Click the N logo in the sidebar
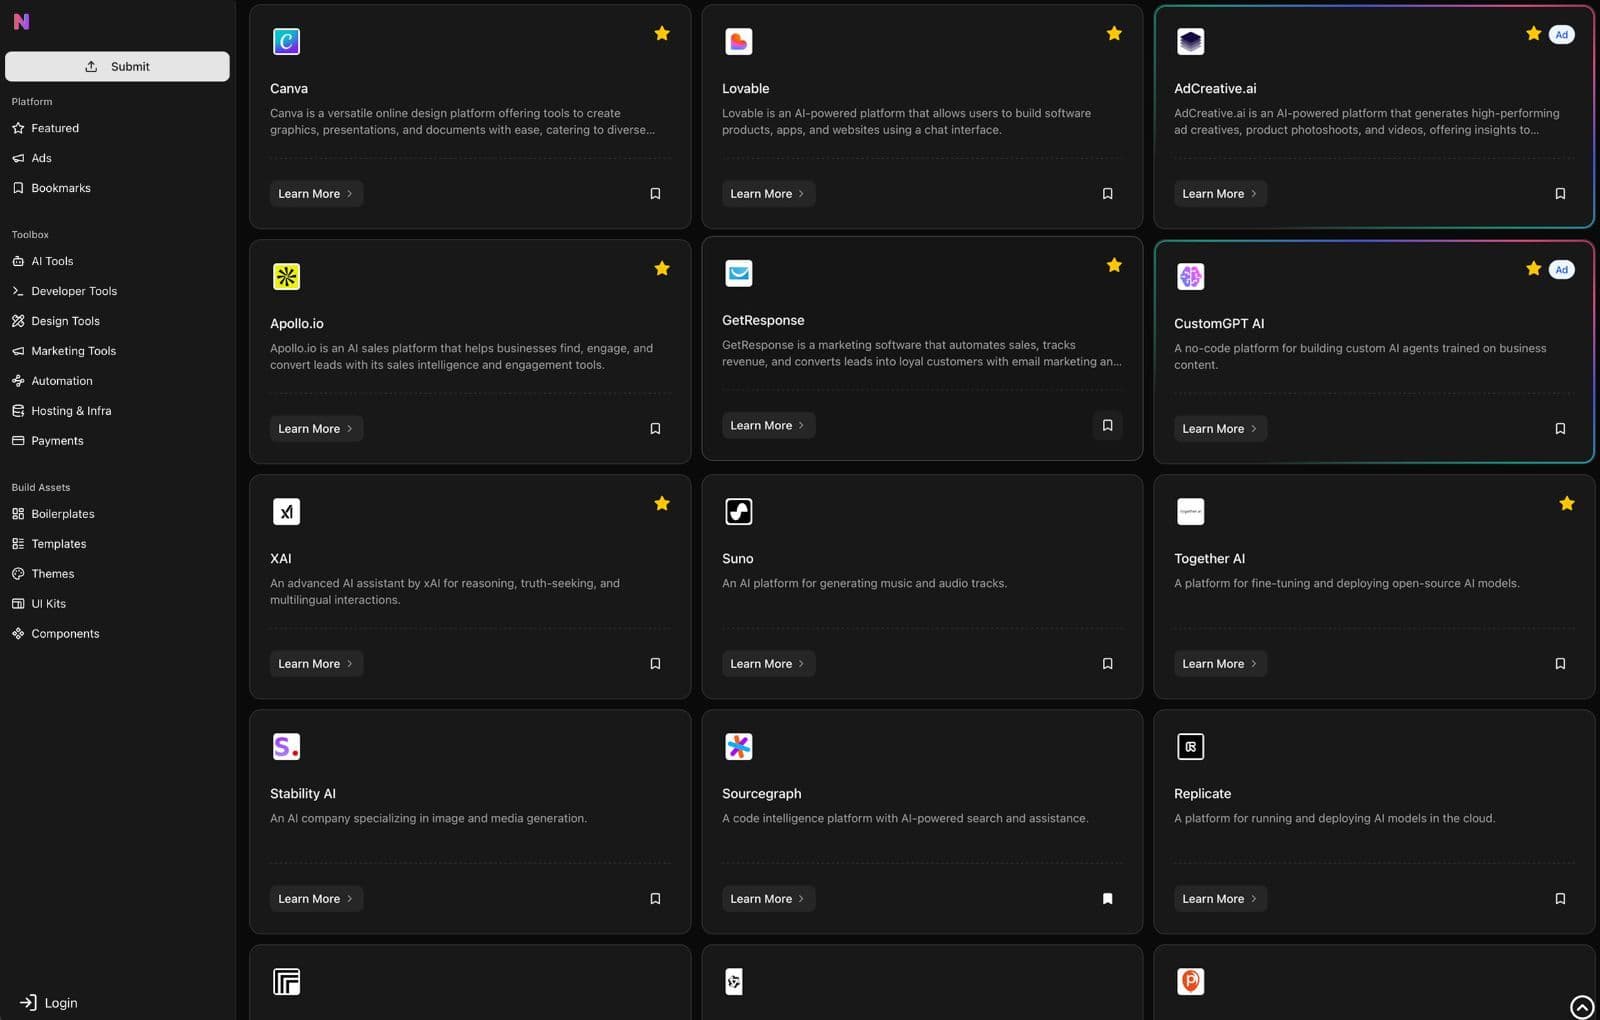Screen dimensions: 1600x1020 (x=21, y=21)
